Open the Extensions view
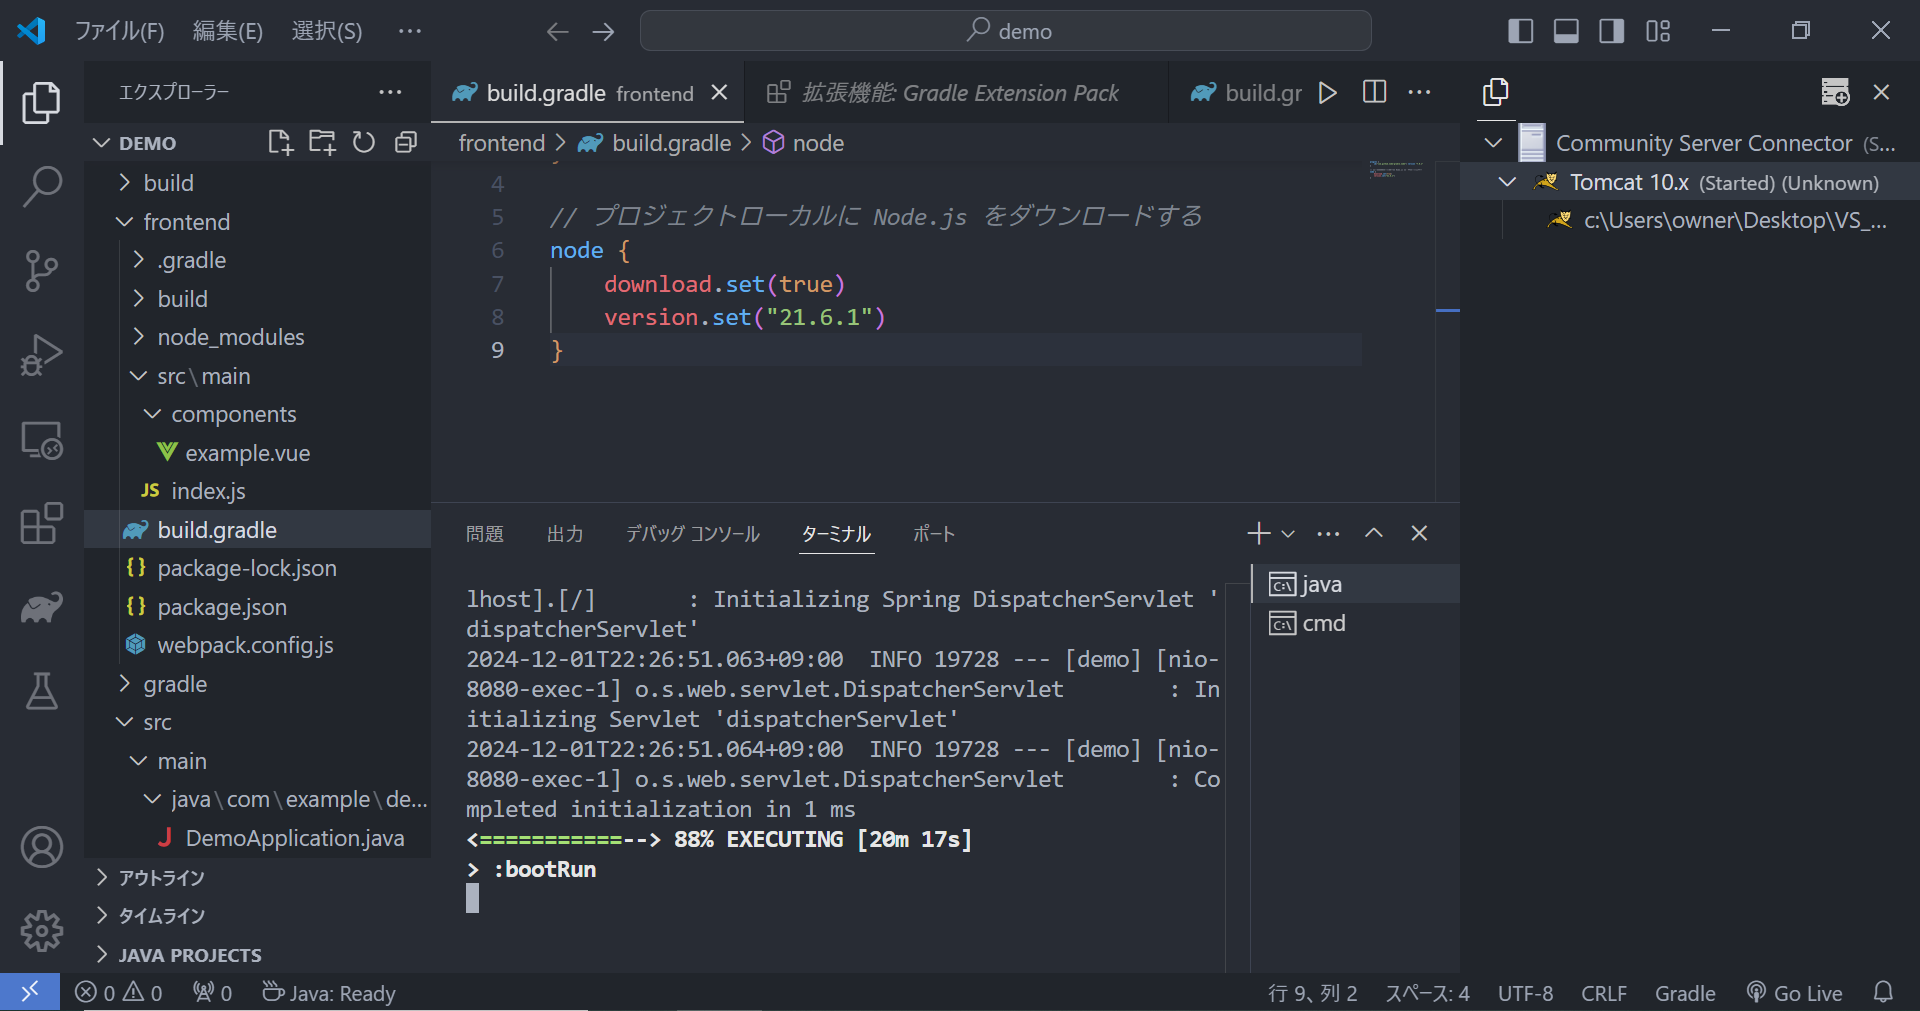1920x1011 pixels. [41, 523]
